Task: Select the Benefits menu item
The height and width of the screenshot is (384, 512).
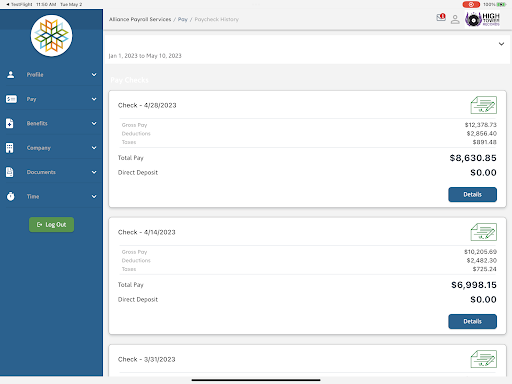Action: pyautogui.click(x=51, y=123)
